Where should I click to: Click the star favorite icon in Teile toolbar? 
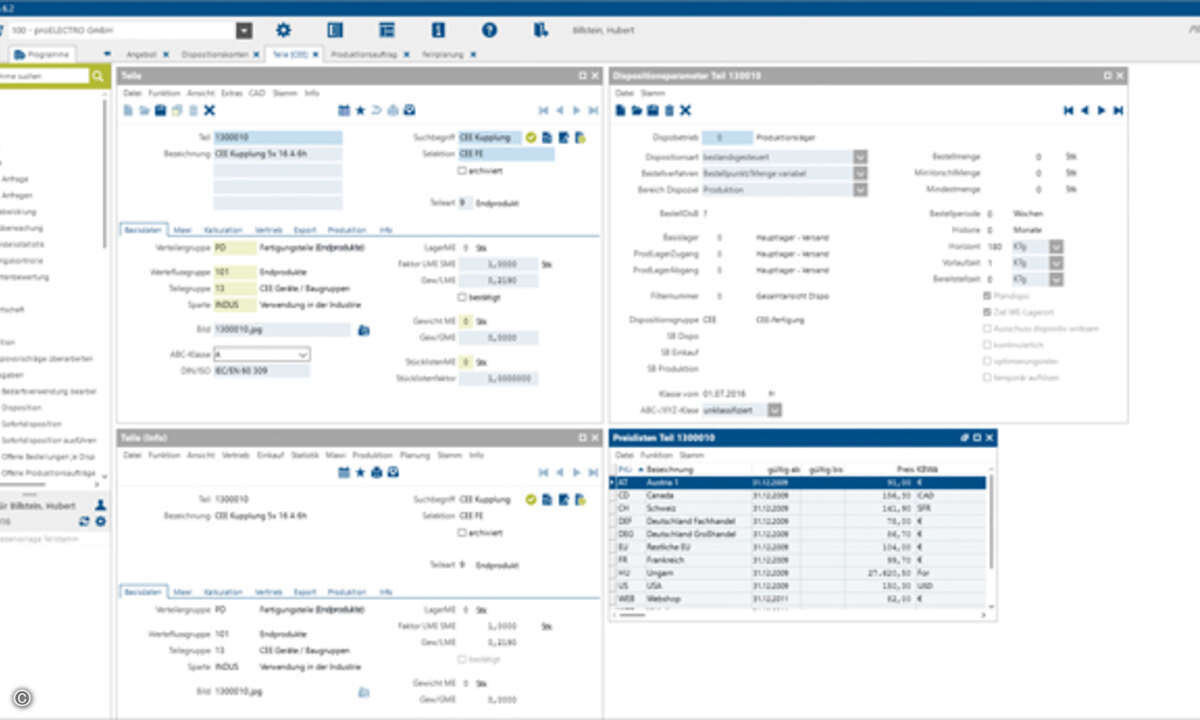360,110
